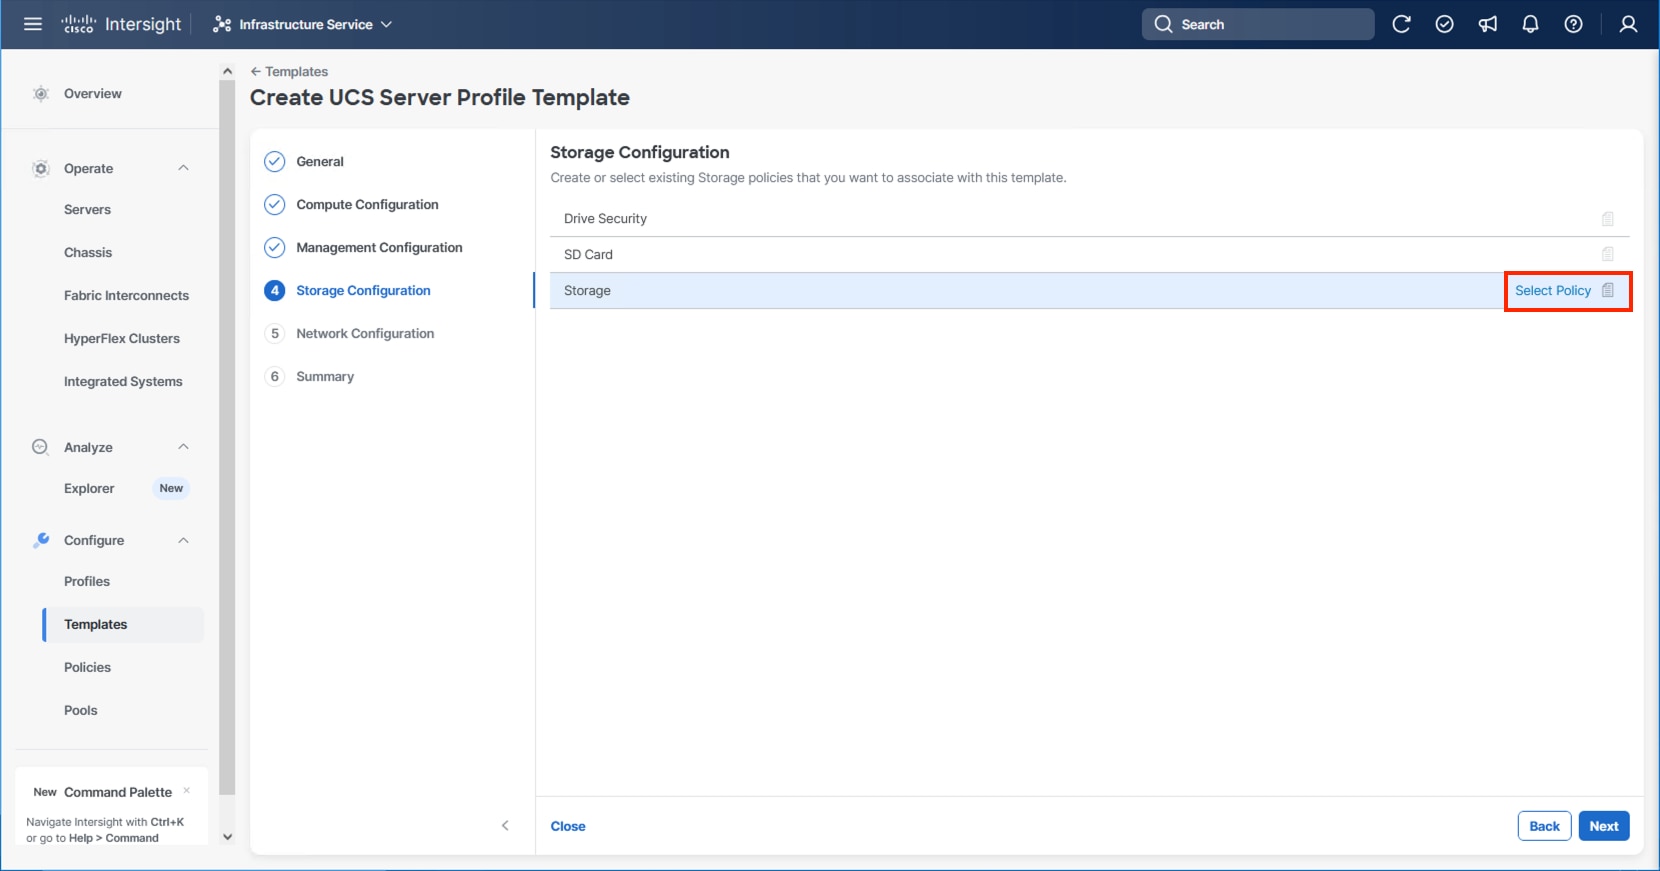Click the Cisco Intersight logo
The width and height of the screenshot is (1660, 871).
point(121,24)
